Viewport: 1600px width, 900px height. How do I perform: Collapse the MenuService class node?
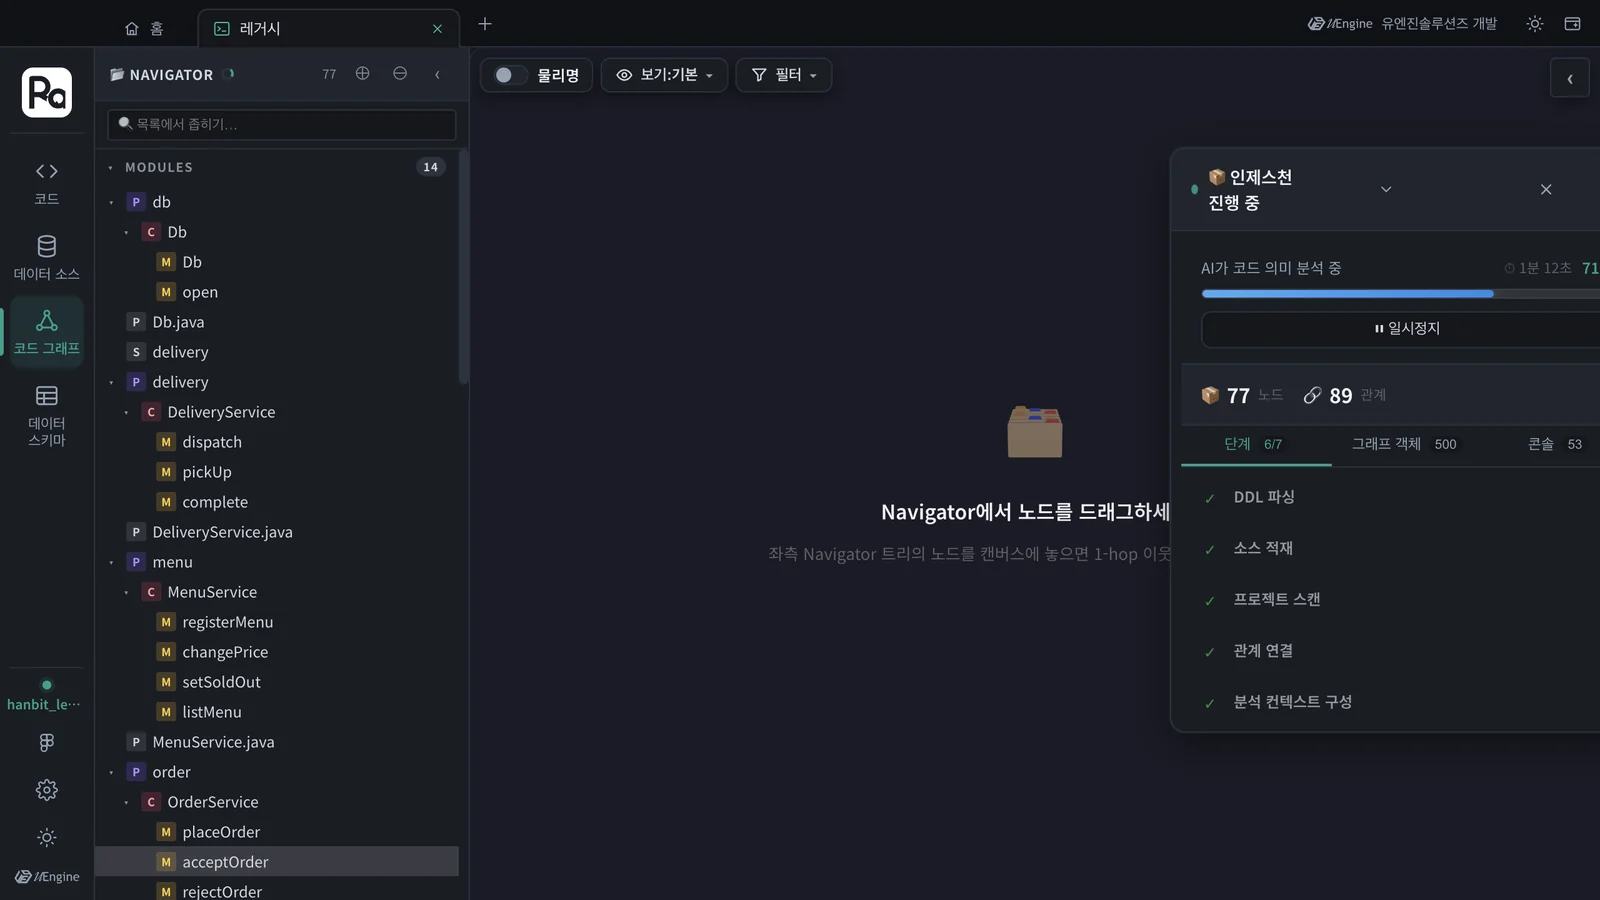(126, 593)
